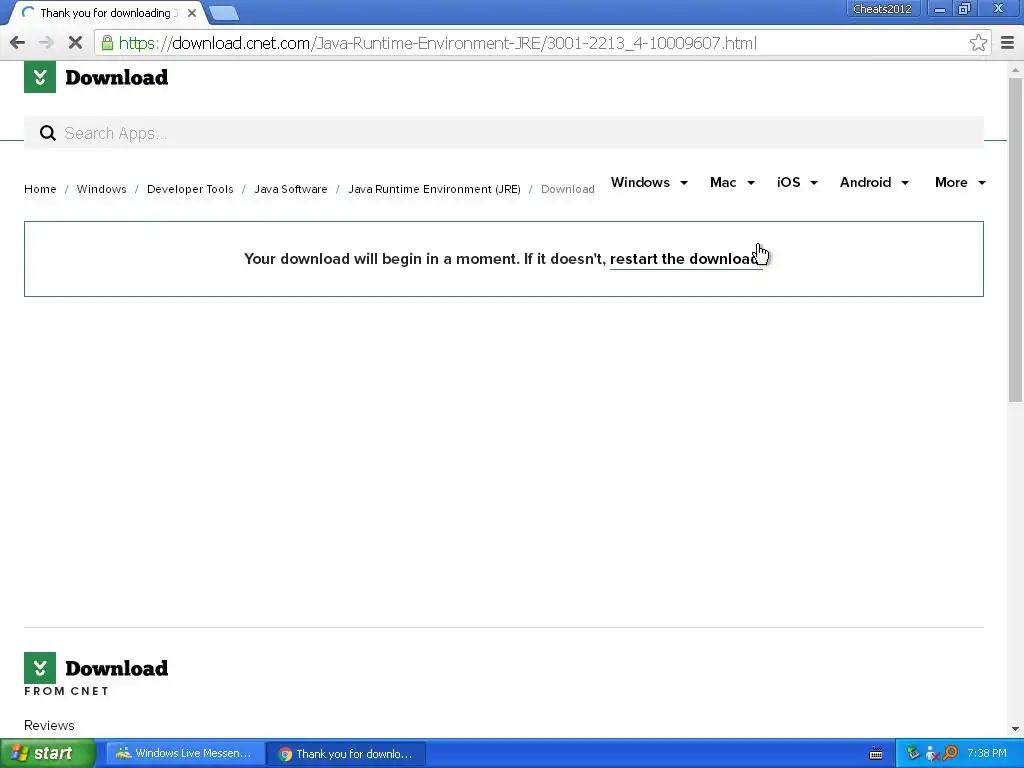Open the Java Software breadcrumb

[x=291, y=189]
